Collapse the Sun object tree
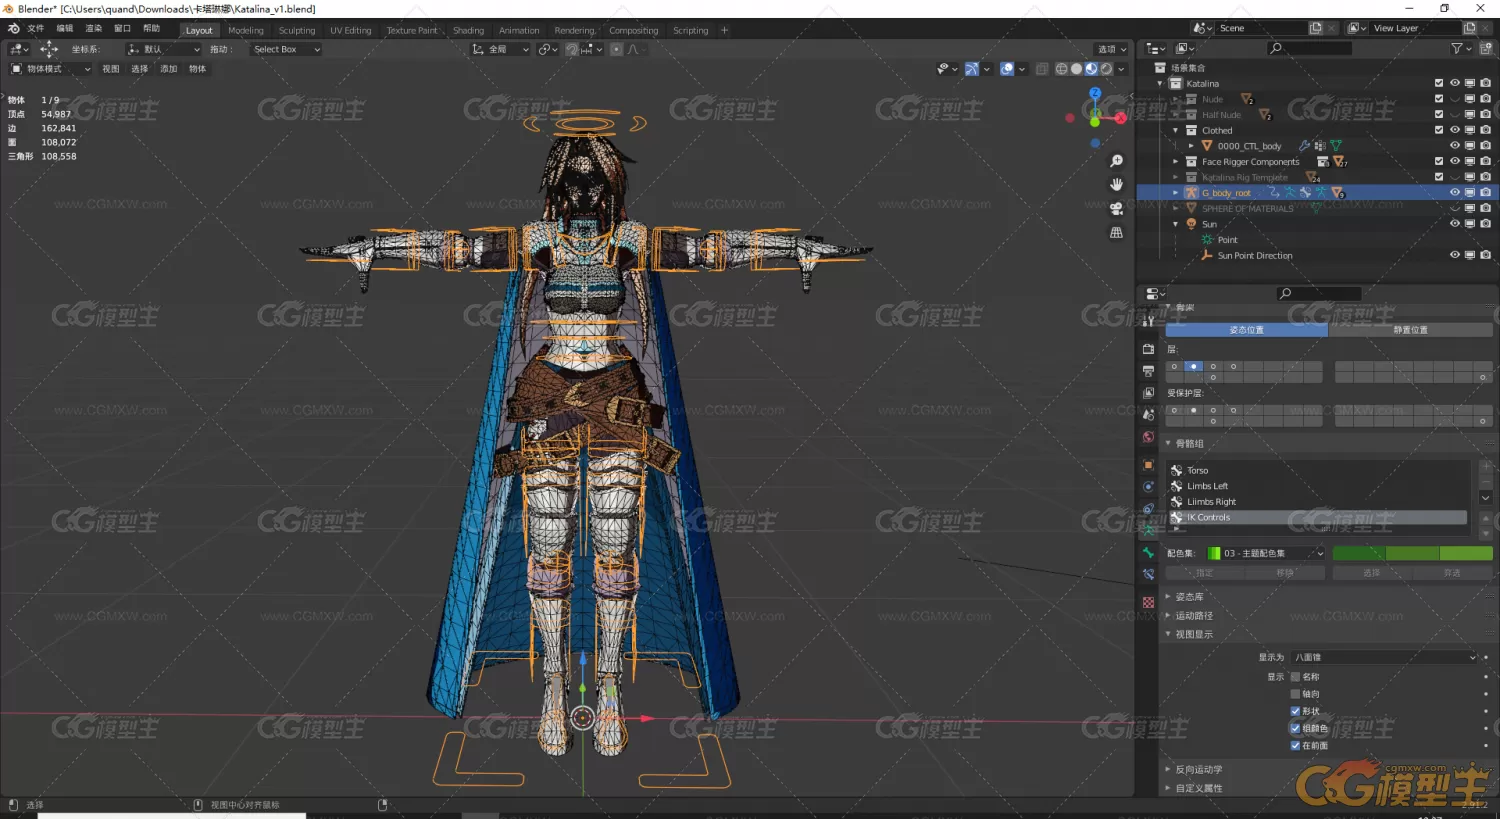The width and height of the screenshot is (1500, 819). pos(1176,224)
